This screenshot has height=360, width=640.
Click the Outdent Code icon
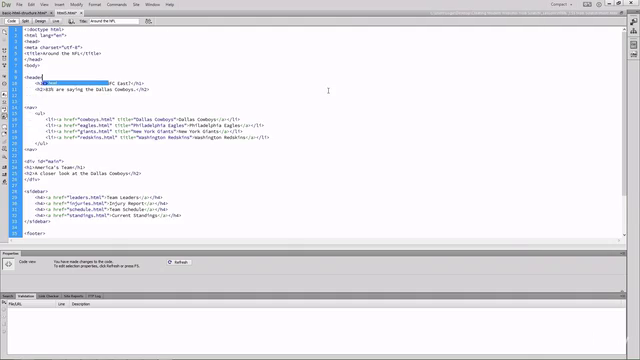(x=4, y=174)
